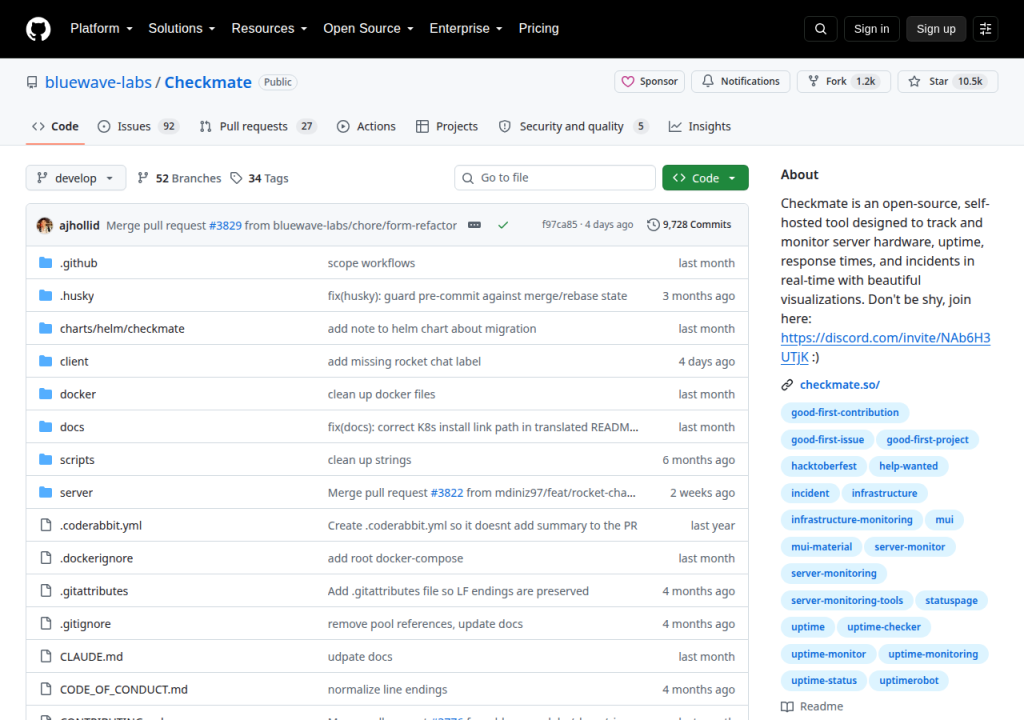Click the Sign up button

point(936,29)
